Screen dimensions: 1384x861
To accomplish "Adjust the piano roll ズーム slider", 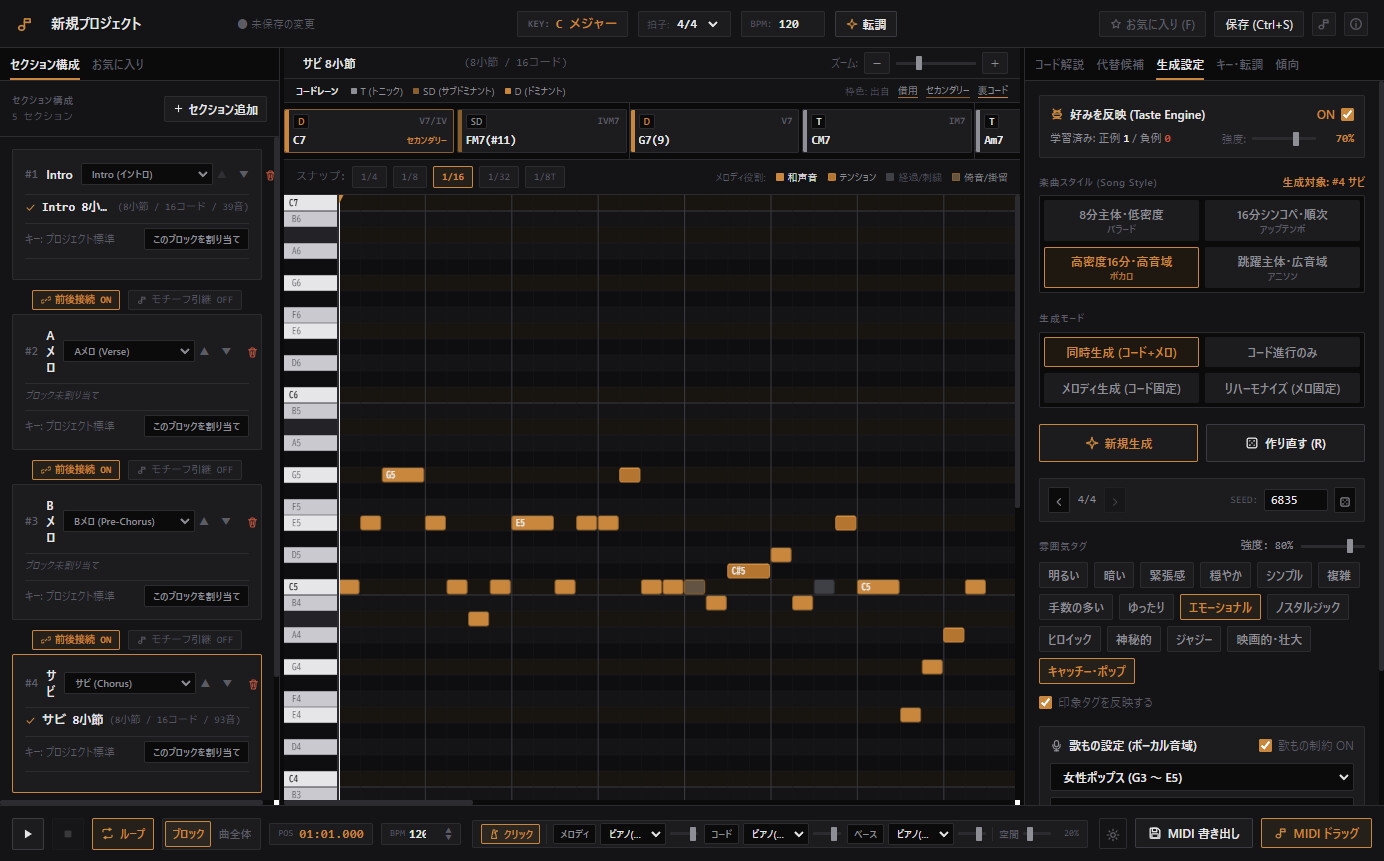I will 935,63.
